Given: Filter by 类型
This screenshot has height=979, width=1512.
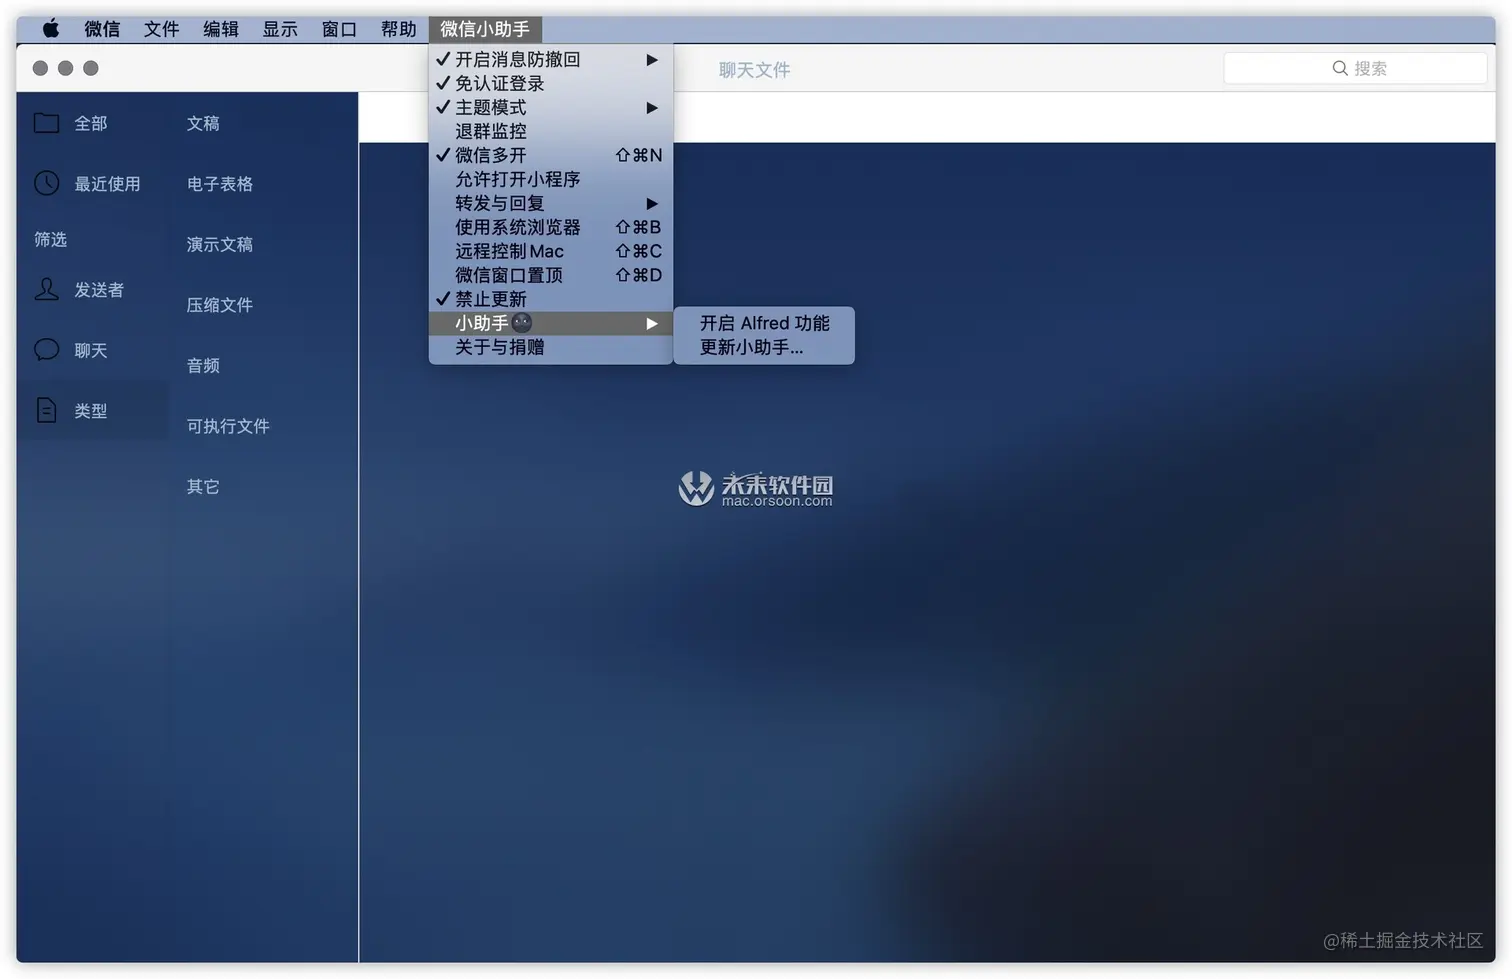Looking at the screenshot, I should click(93, 410).
